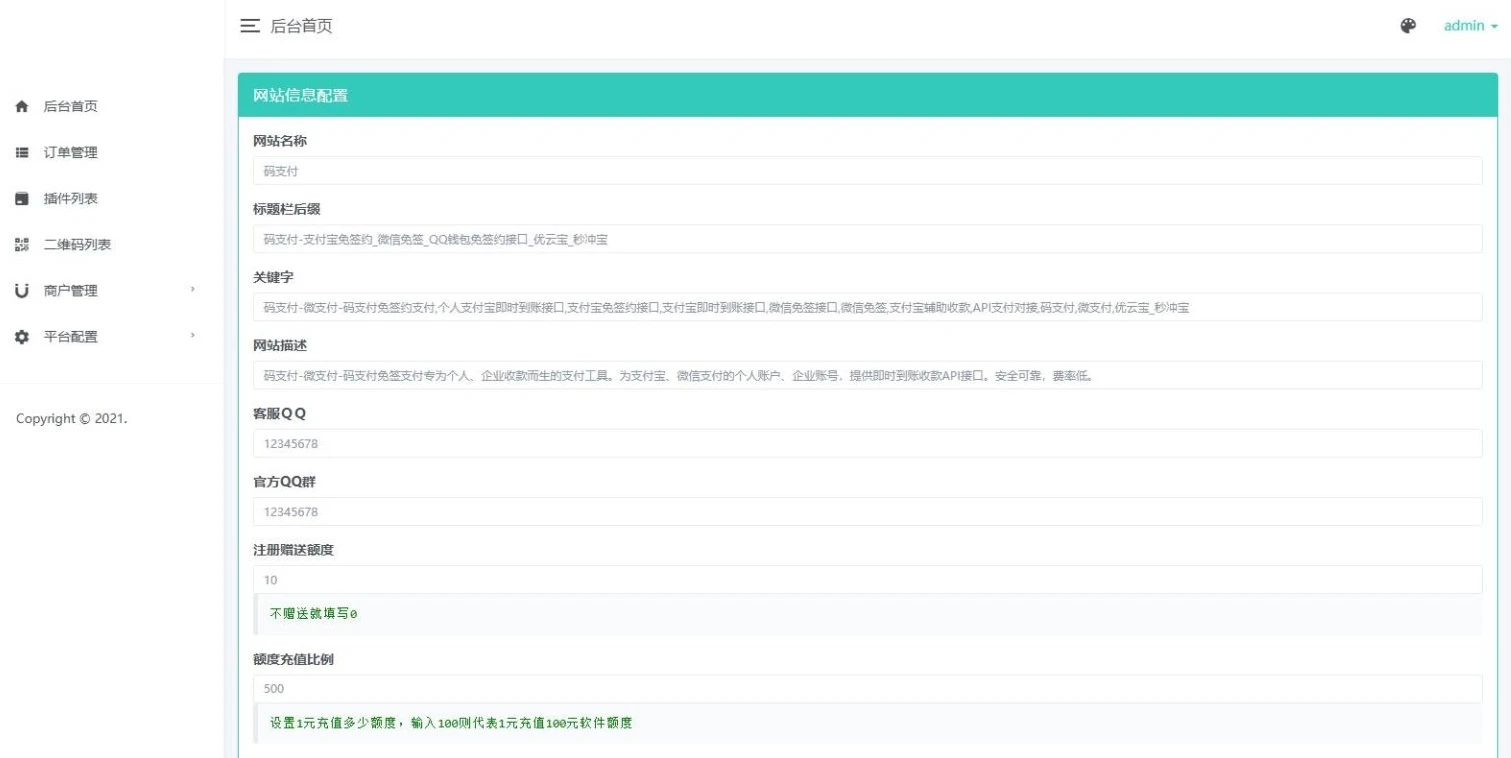Open the admin user dropdown
The height and width of the screenshot is (758, 1511).
(1470, 26)
